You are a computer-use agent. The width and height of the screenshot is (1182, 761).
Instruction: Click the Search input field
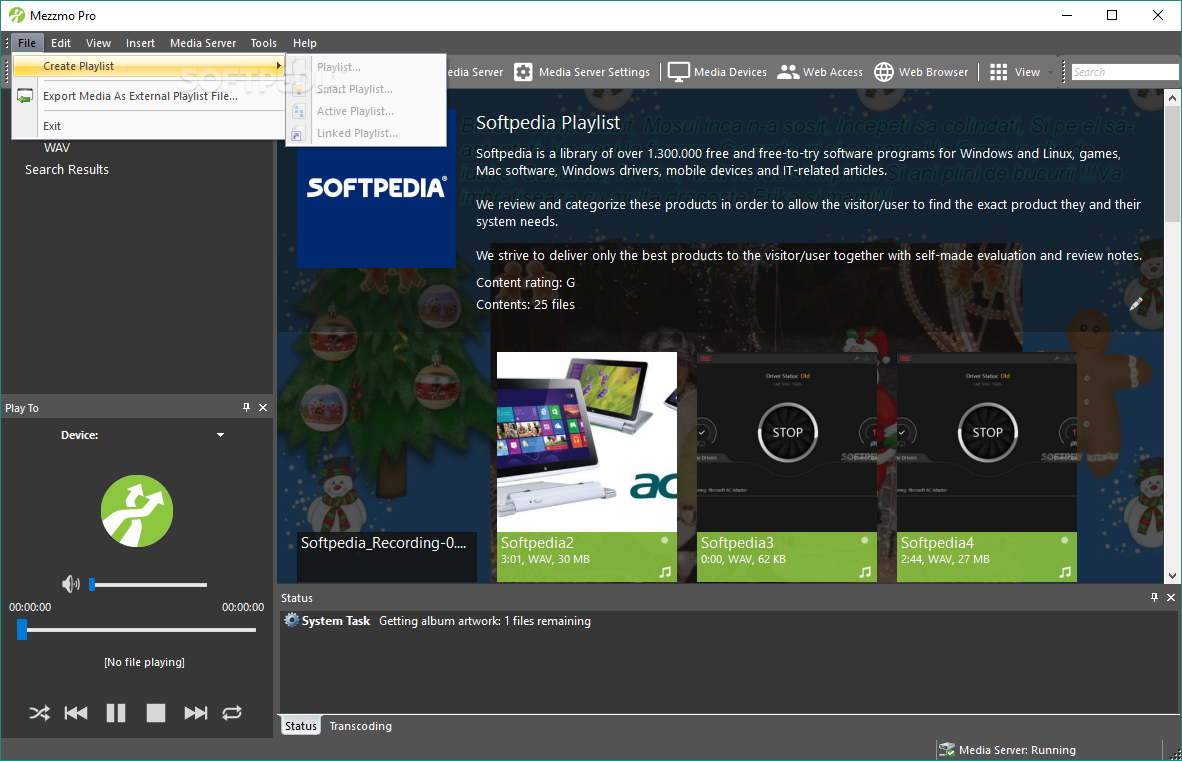click(x=1125, y=72)
